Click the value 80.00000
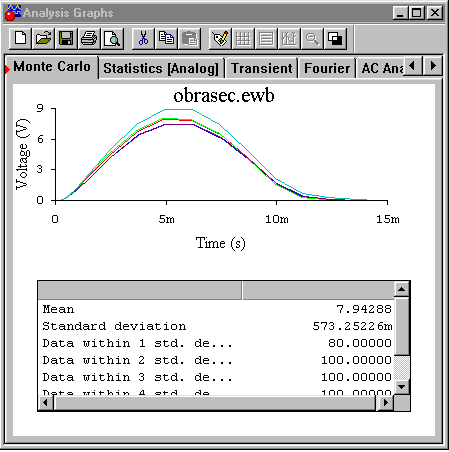449x452 pixels. click(x=360, y=343)
